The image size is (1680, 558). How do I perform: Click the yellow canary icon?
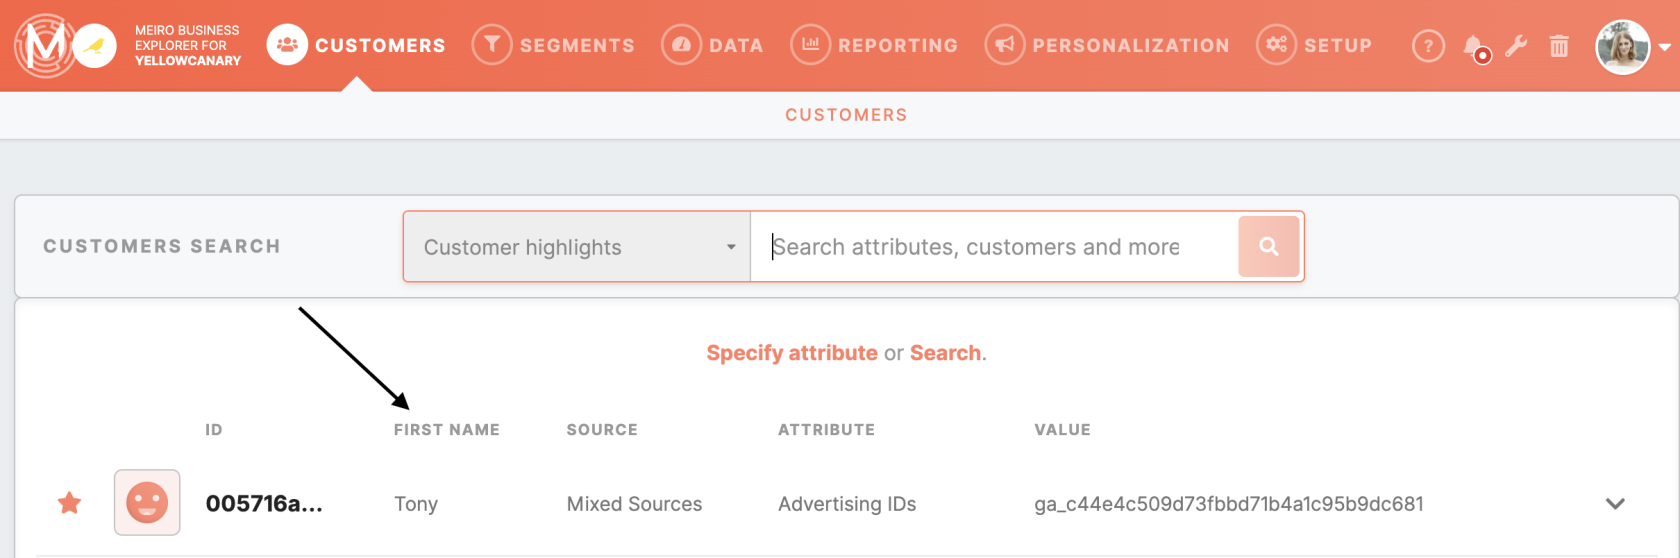tap(95, 46)
